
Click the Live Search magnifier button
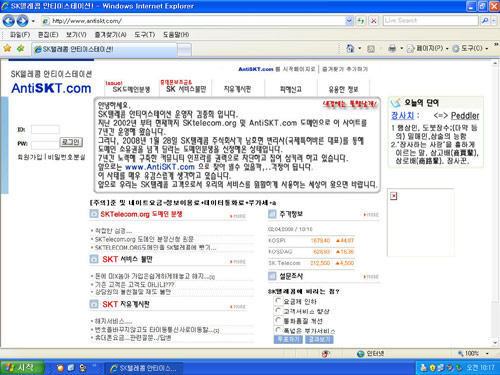(485, 21)
